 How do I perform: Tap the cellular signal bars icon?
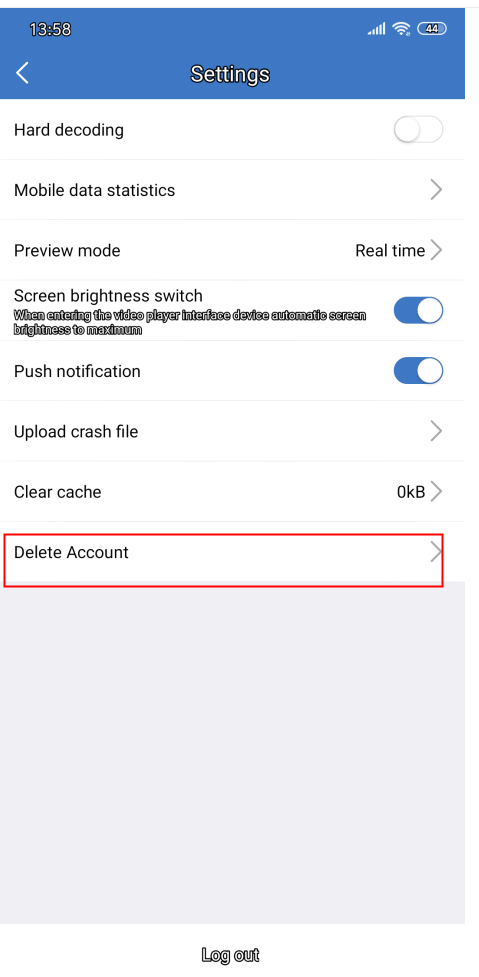376,29
